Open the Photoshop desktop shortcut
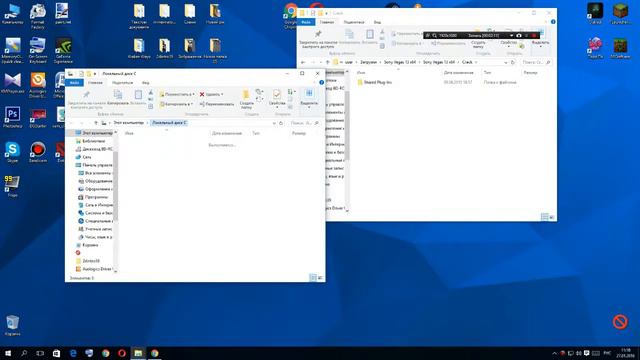Screen dimensions: 640x360 [x=12, y=118]
